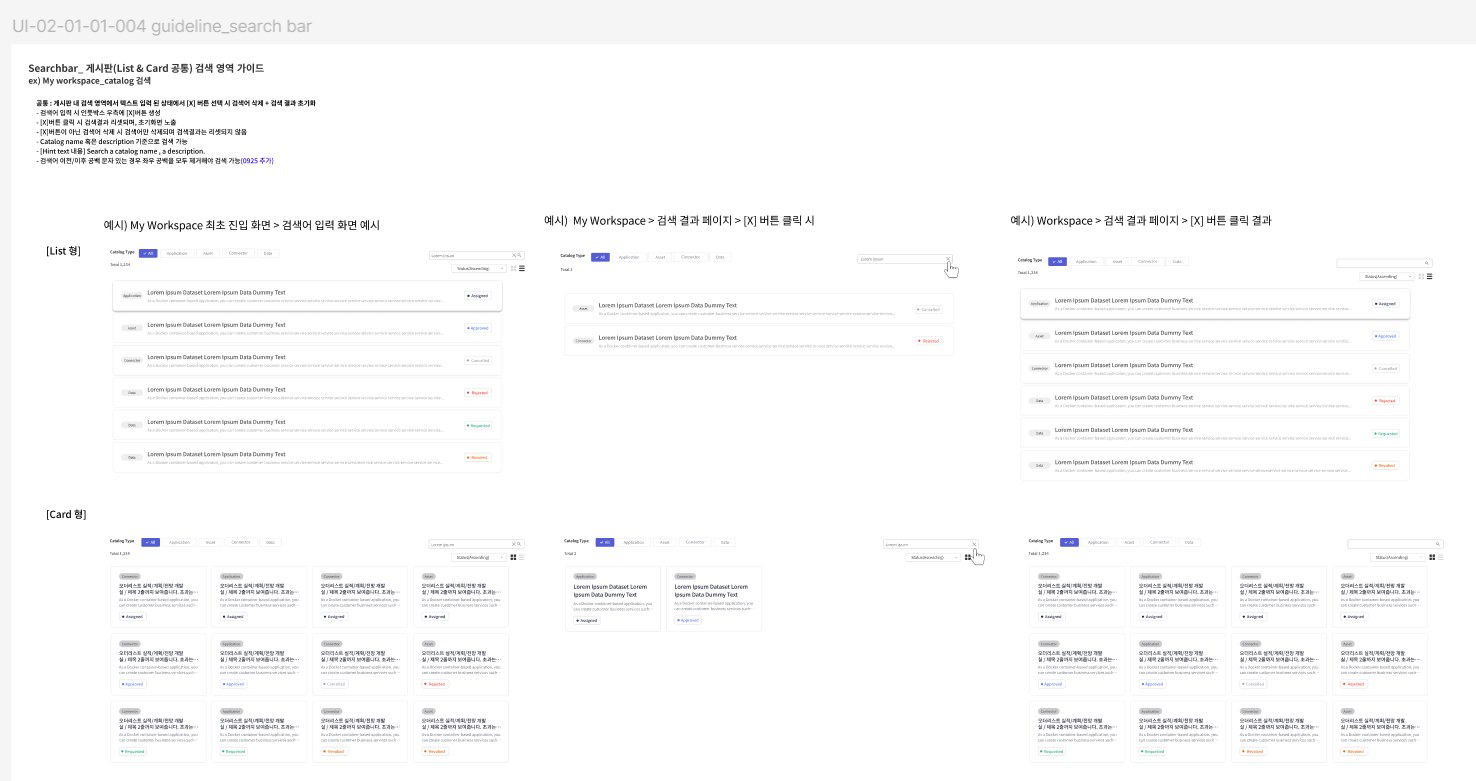Expand the Status sort dropdown in left Card-type mockup
The height and width of the screenshot is (781, 1476).
click(x=478, y=557)
